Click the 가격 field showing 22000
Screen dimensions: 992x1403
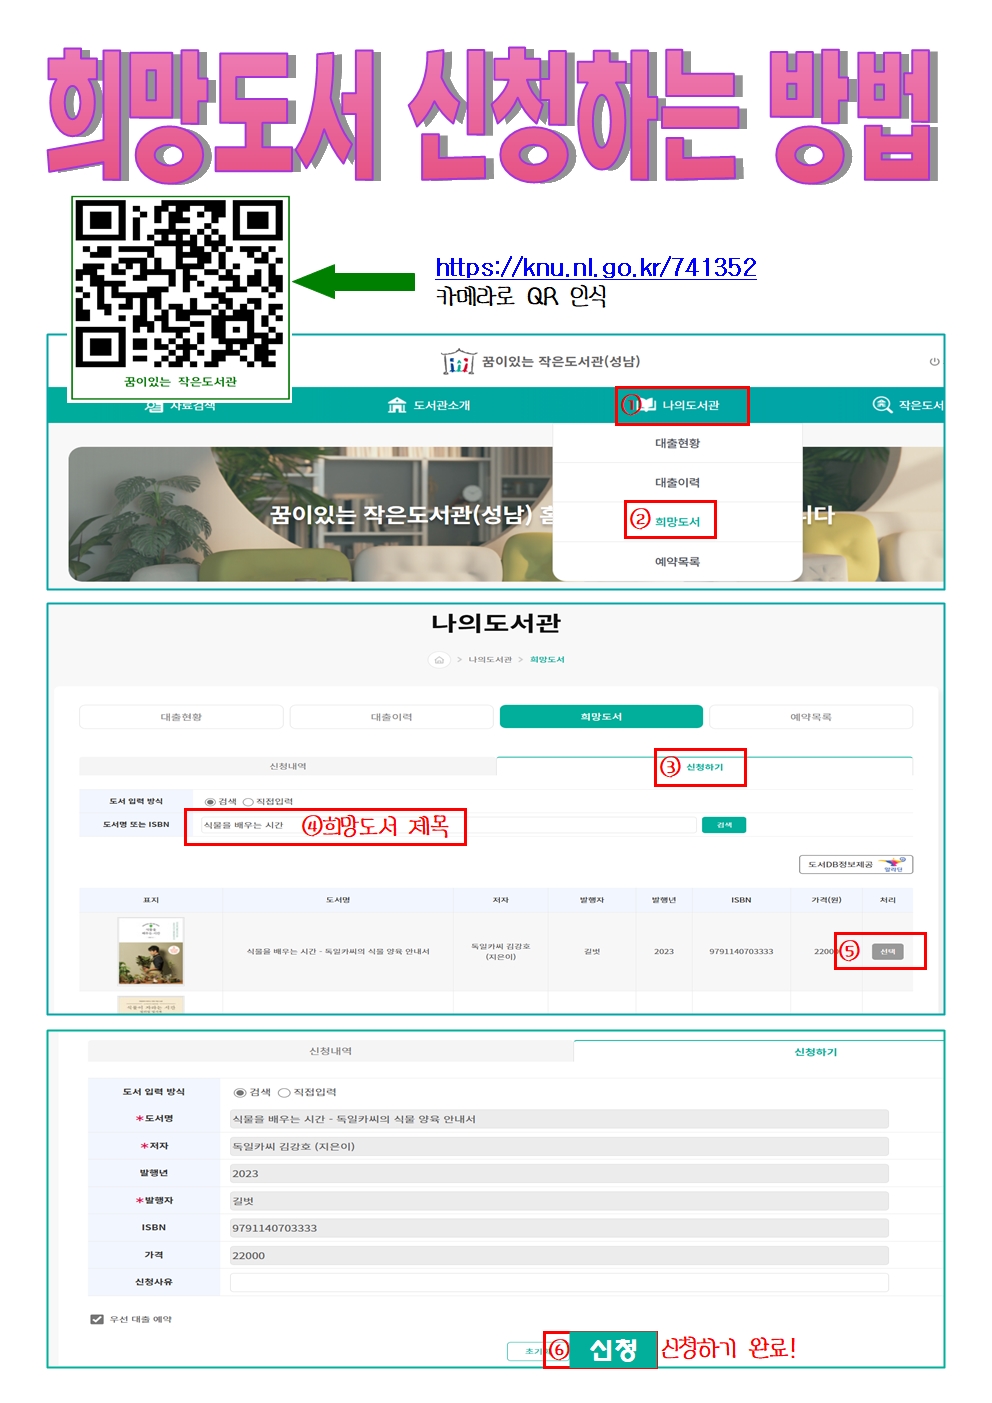tap(559, 1255)
